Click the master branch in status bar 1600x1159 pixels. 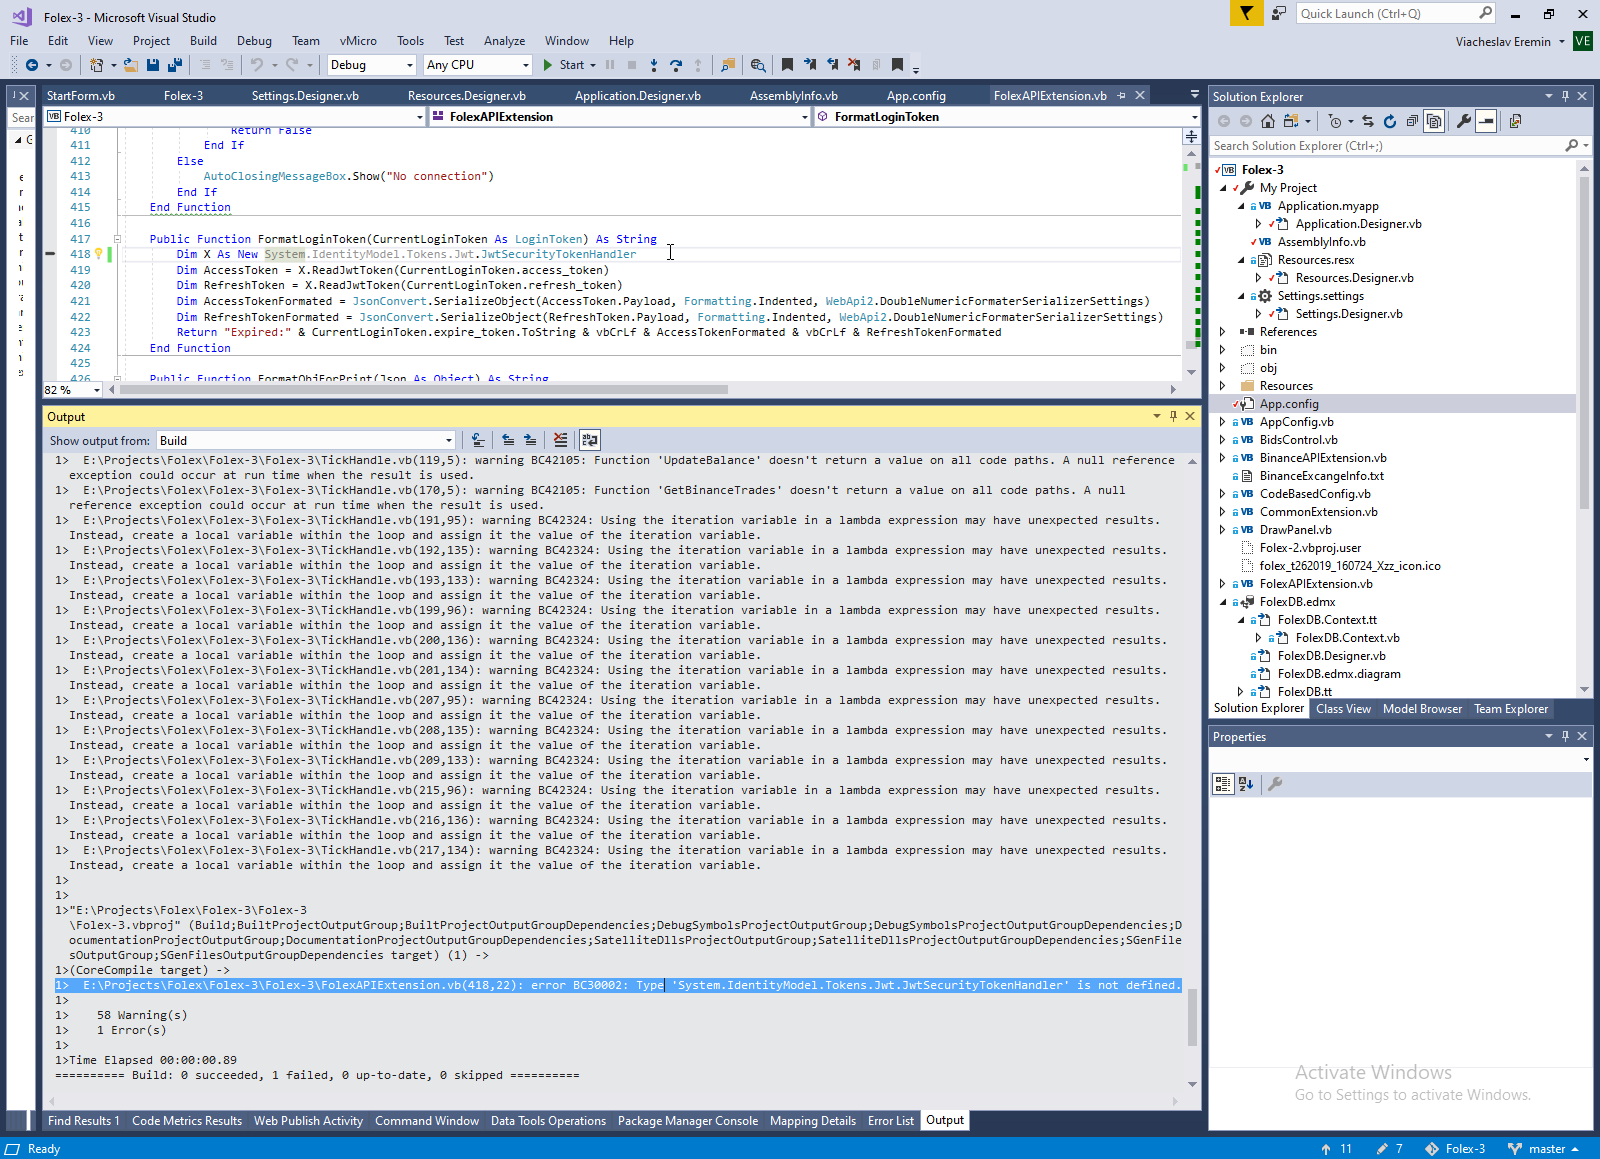click(1543, 1149)
